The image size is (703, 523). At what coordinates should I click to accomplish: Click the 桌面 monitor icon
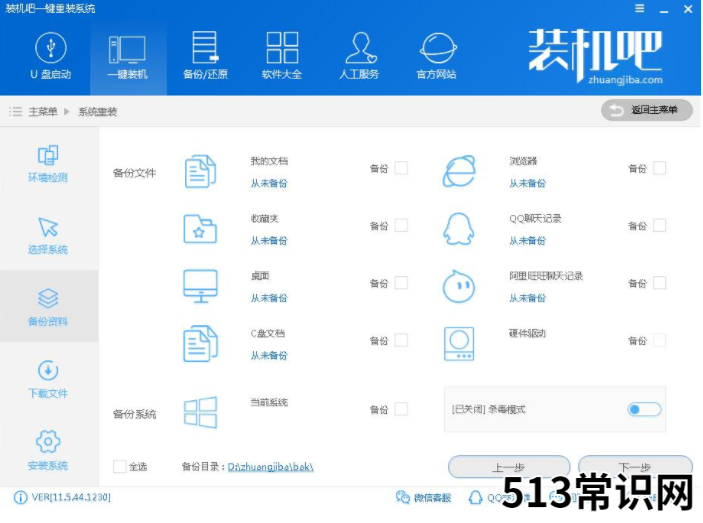[200, 286]
